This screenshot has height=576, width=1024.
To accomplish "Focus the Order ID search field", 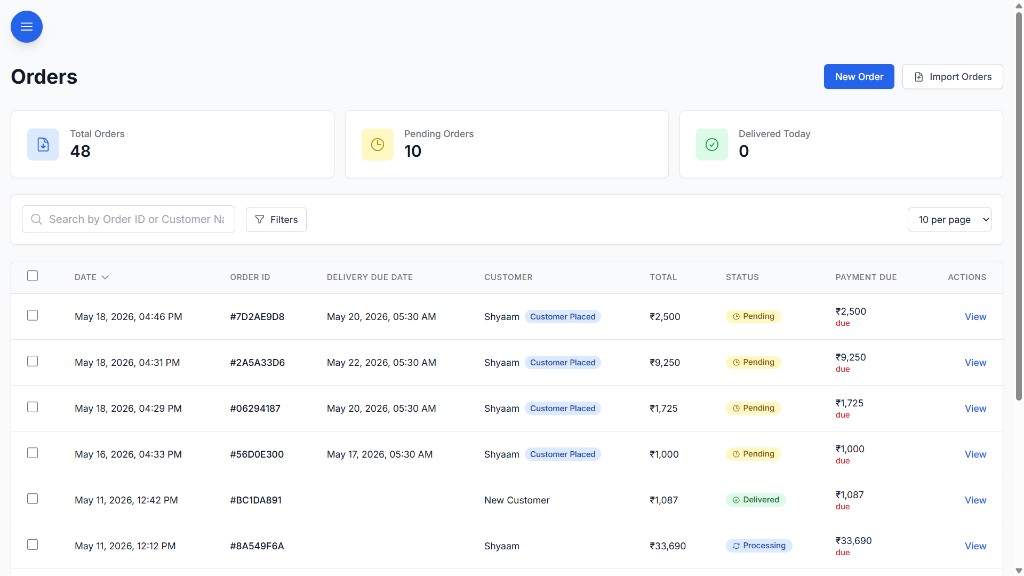I will 129,219.
